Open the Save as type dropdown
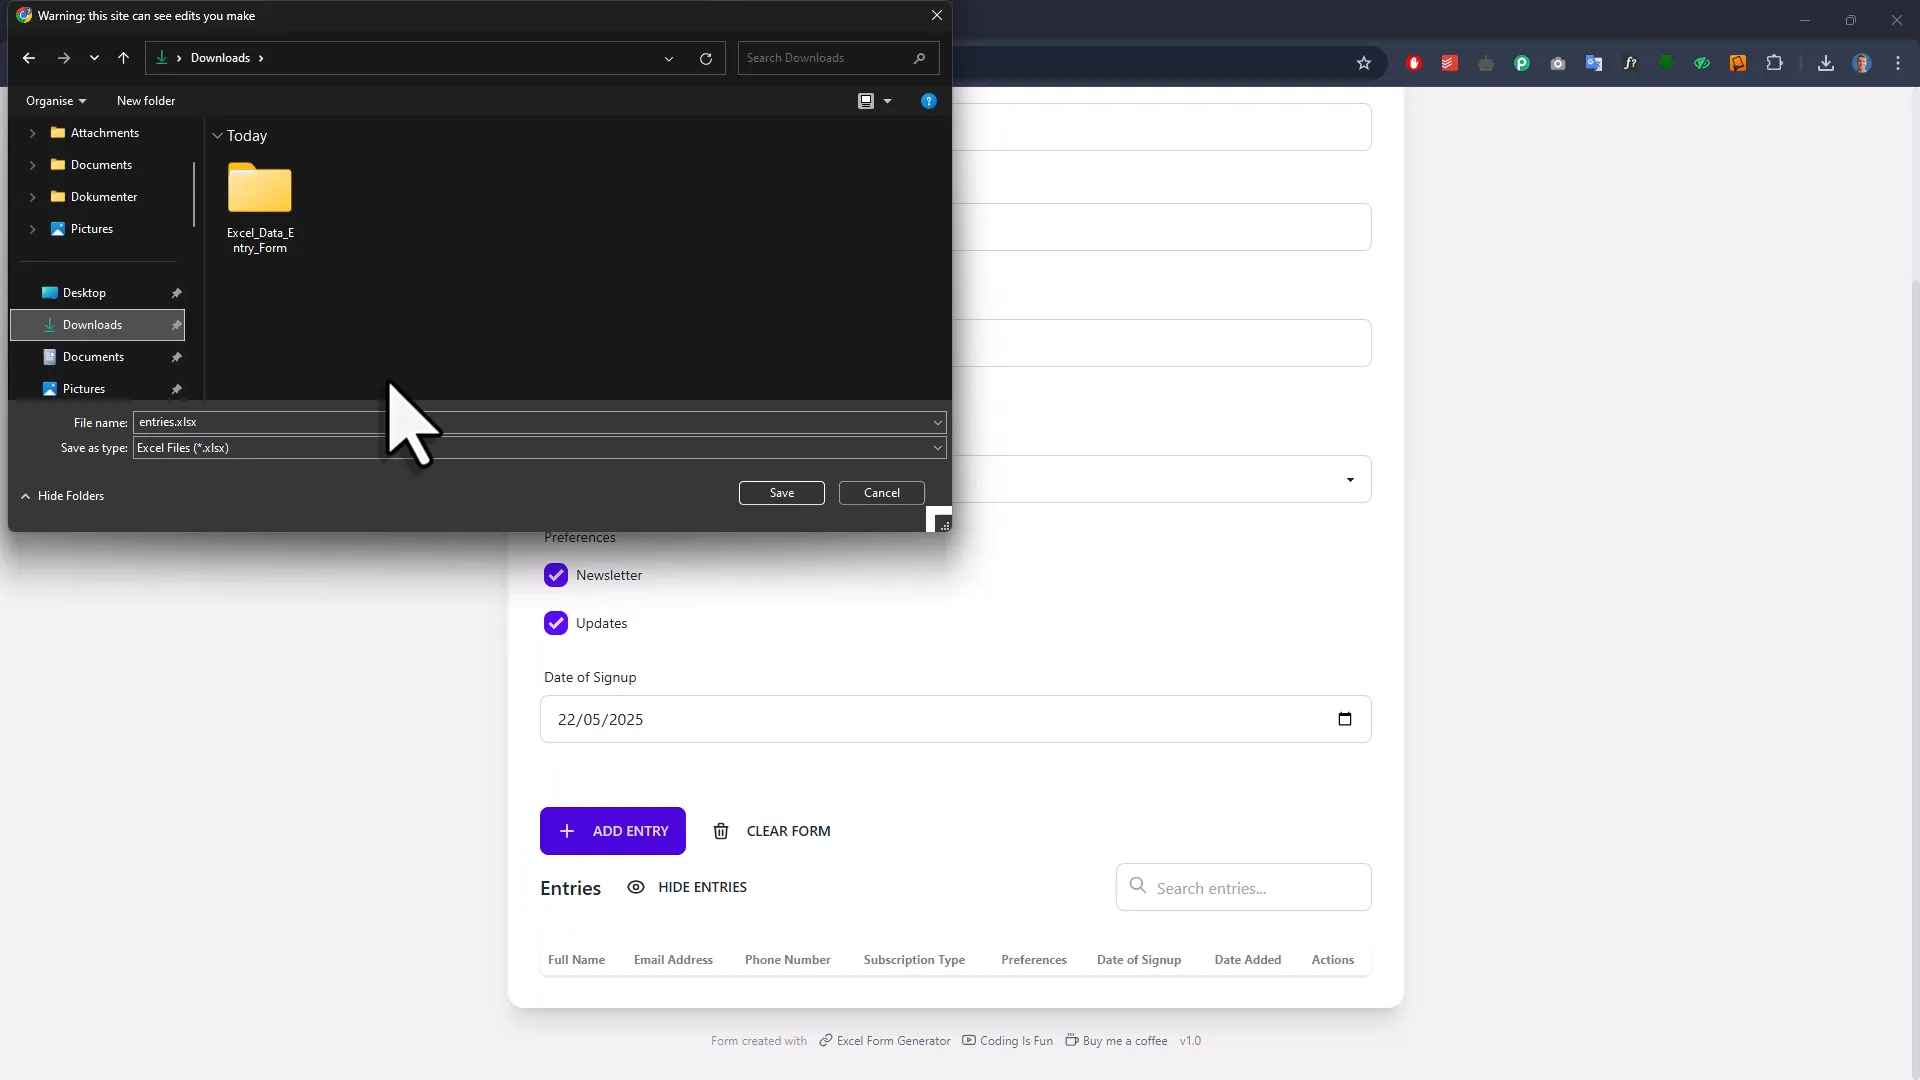Viewport: 1920px width, 1080px height. tap(937, 448)
